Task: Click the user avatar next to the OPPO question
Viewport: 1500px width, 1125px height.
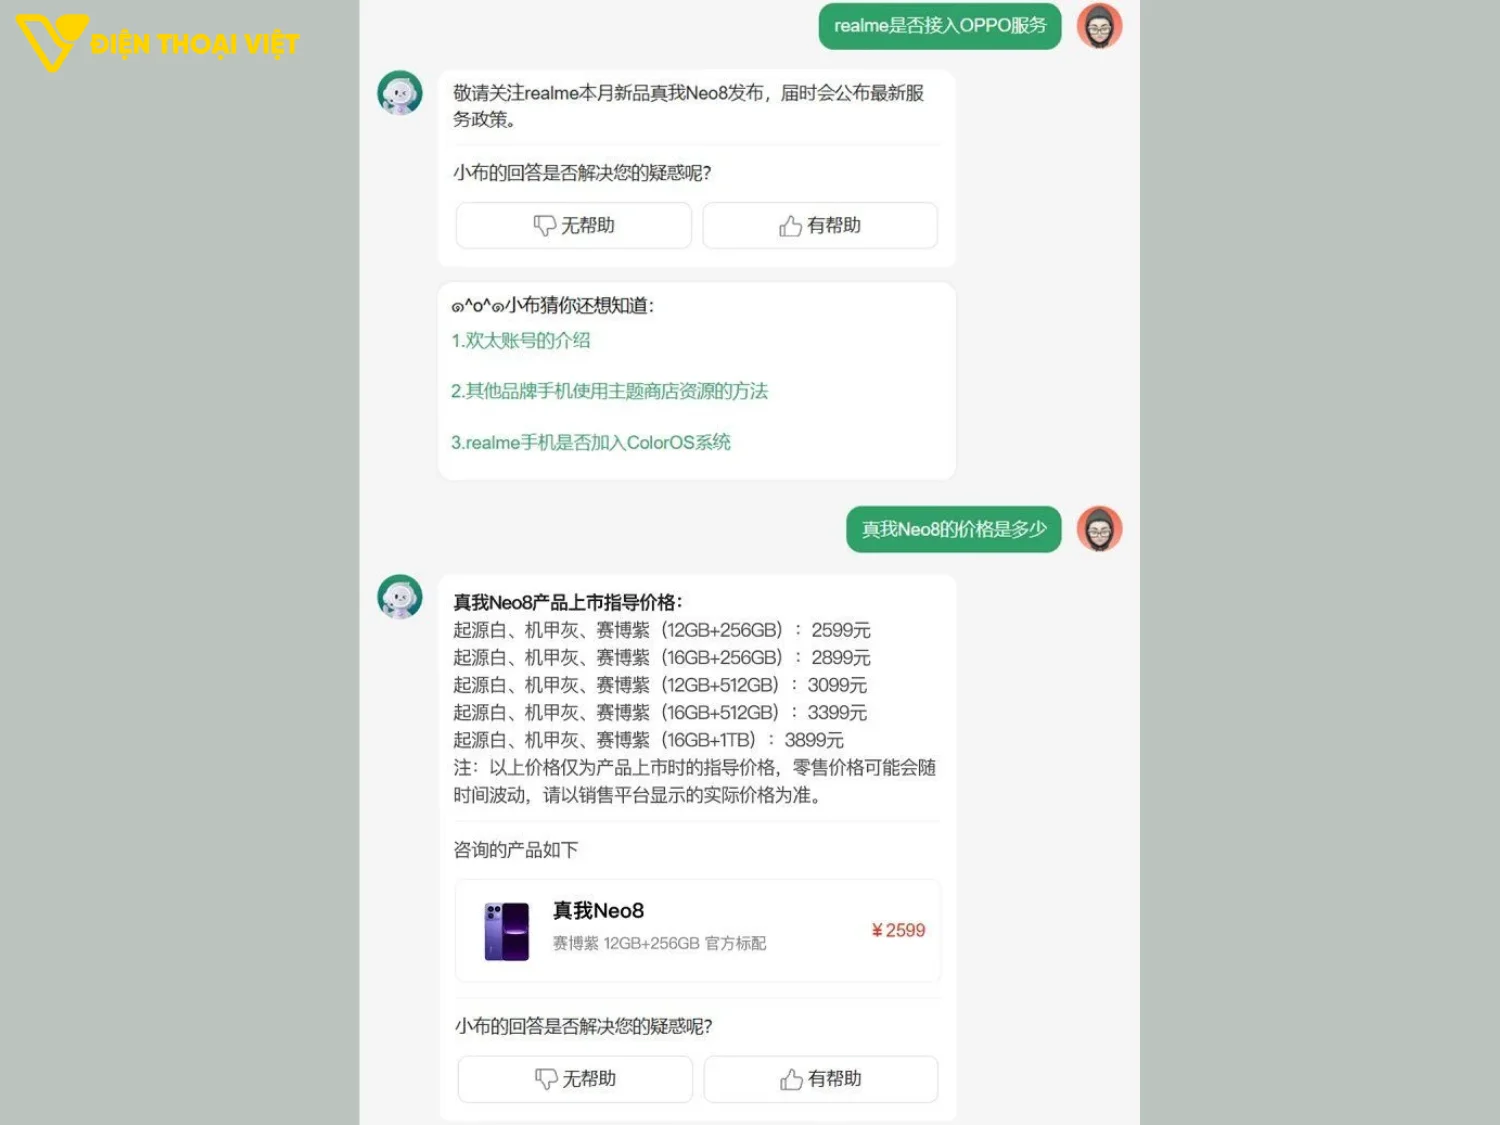Action: (1098, 27)
